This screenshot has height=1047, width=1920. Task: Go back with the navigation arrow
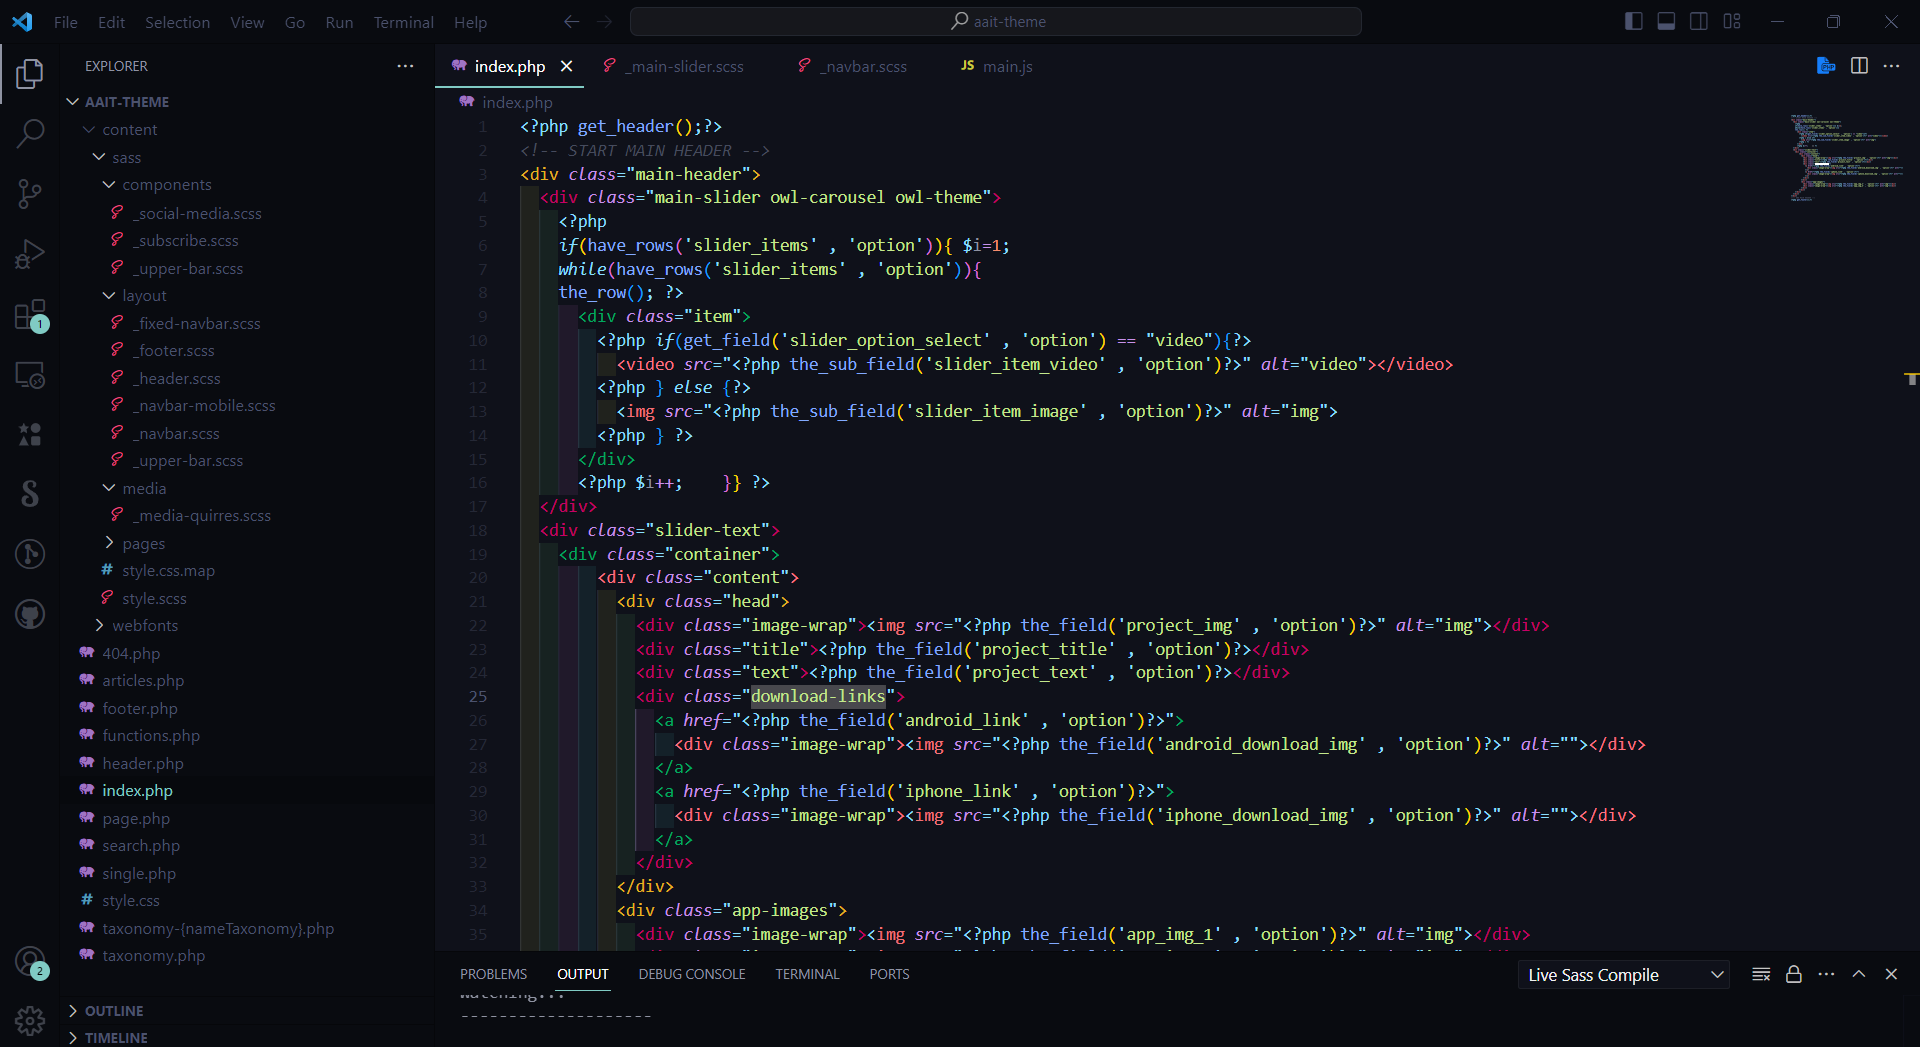[571, 22]
